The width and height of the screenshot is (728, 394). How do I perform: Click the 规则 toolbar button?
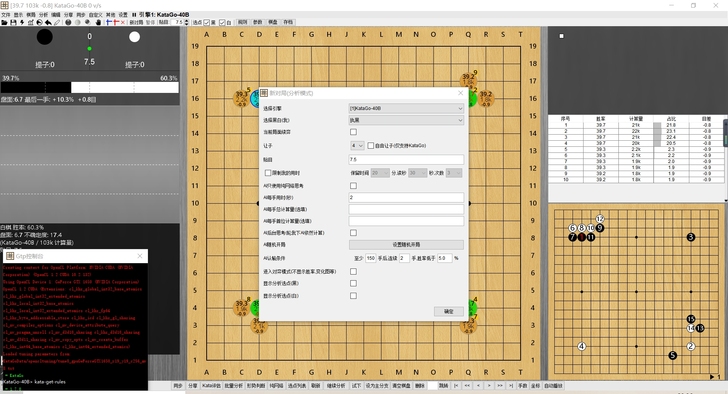[243, 22]
